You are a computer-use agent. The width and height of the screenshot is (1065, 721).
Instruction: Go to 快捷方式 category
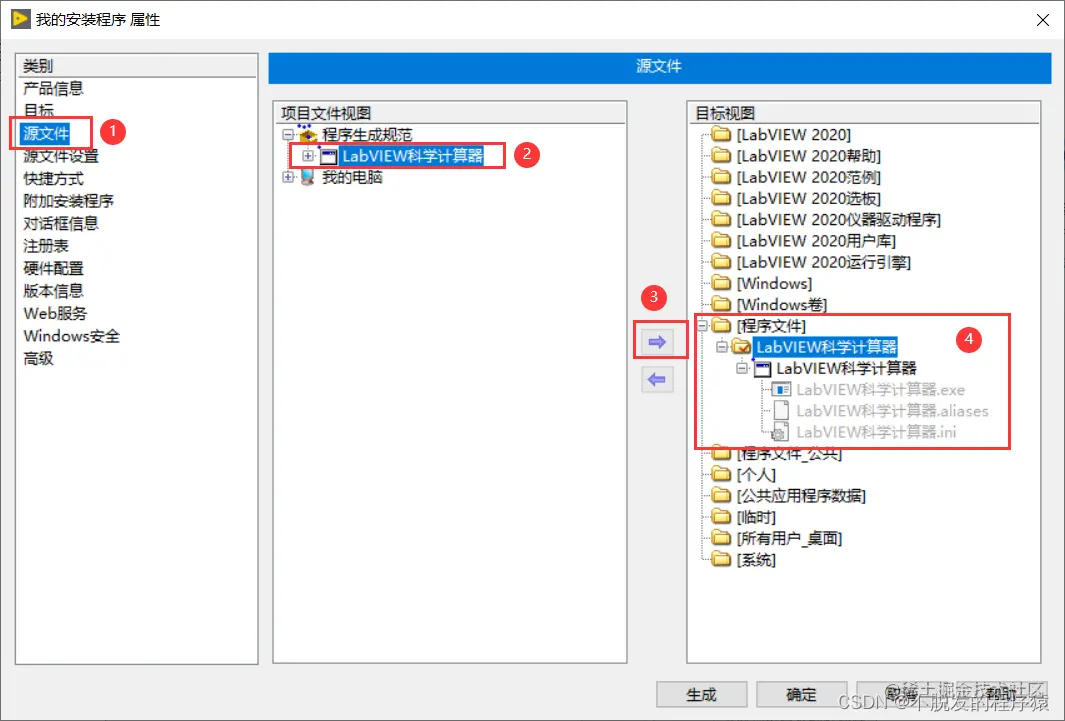click(53, 179)
